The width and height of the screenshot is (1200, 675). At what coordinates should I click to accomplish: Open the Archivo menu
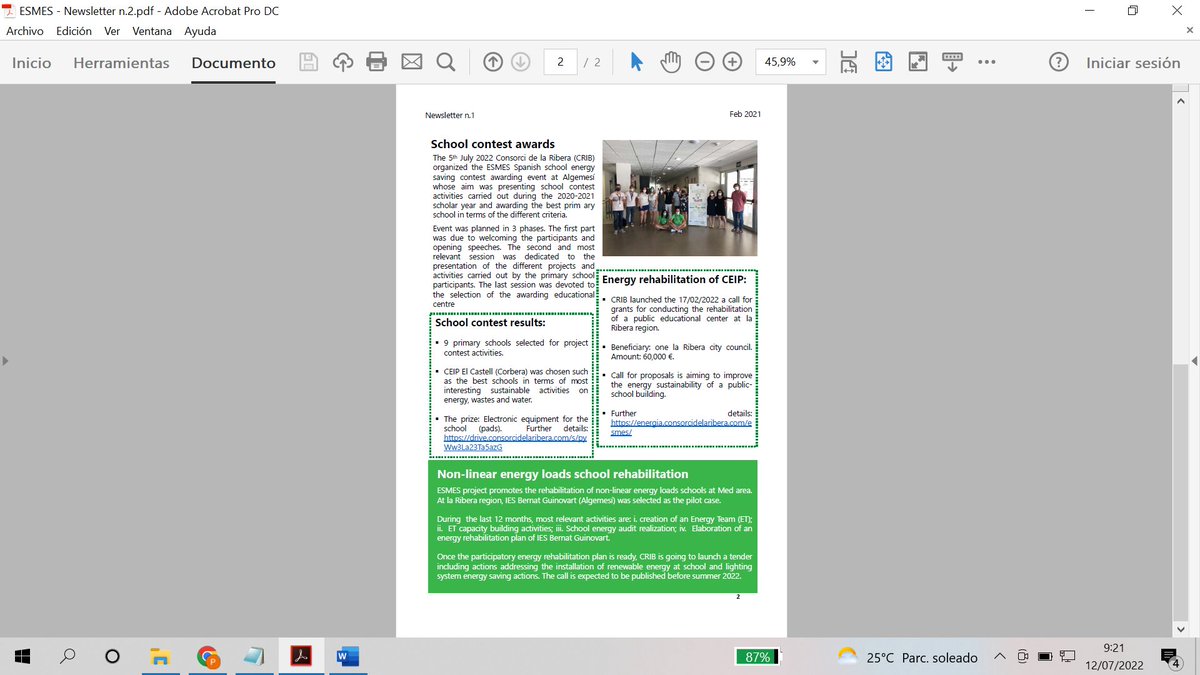(25, 31)
